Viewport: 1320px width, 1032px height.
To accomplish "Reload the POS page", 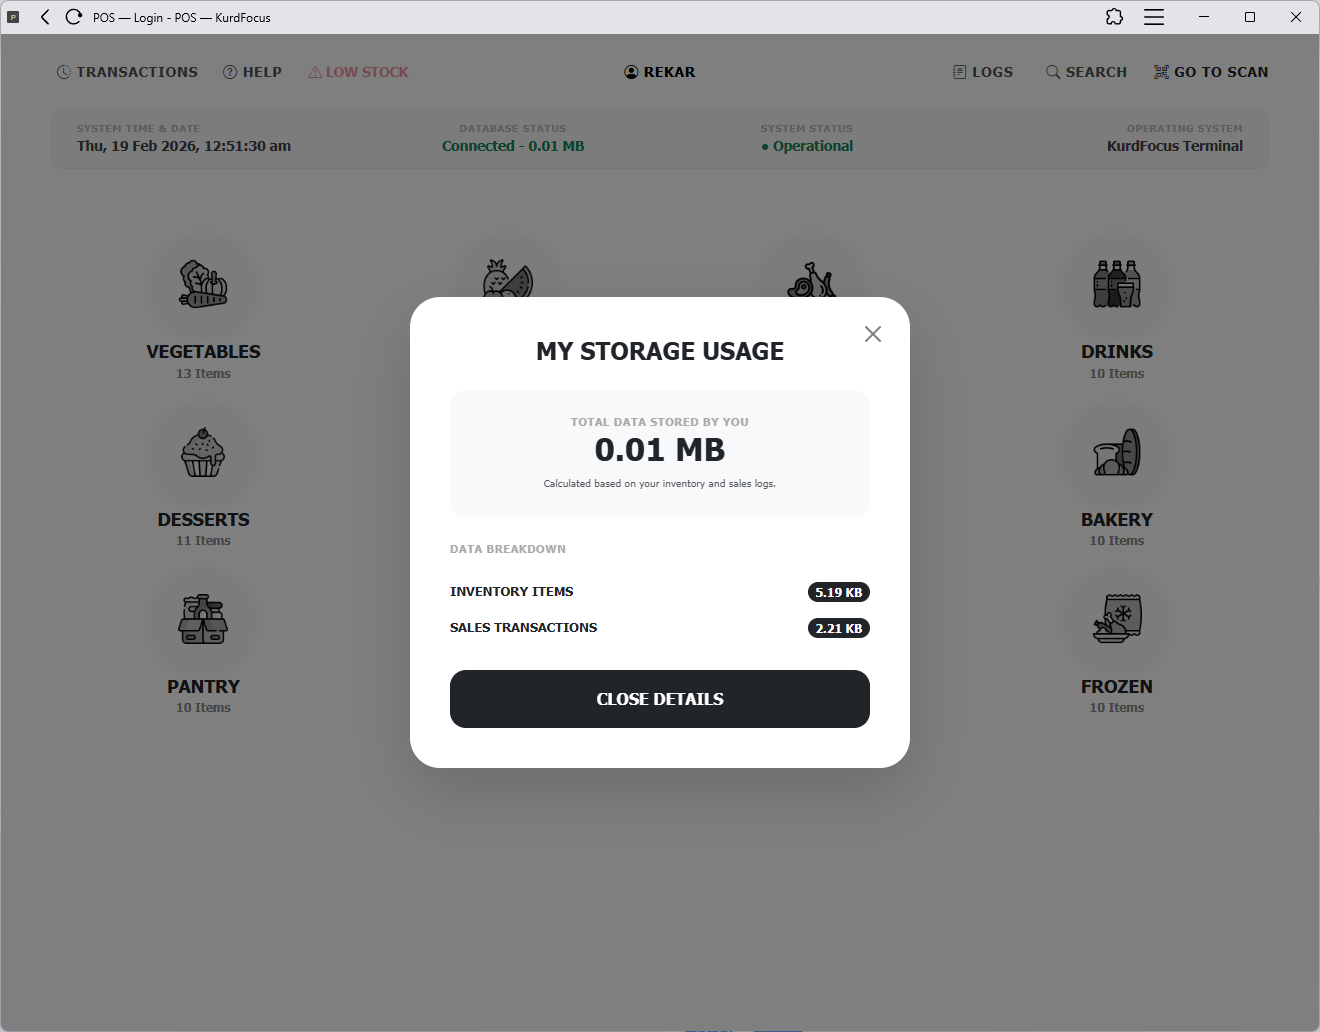I will (x=73, y=17).
